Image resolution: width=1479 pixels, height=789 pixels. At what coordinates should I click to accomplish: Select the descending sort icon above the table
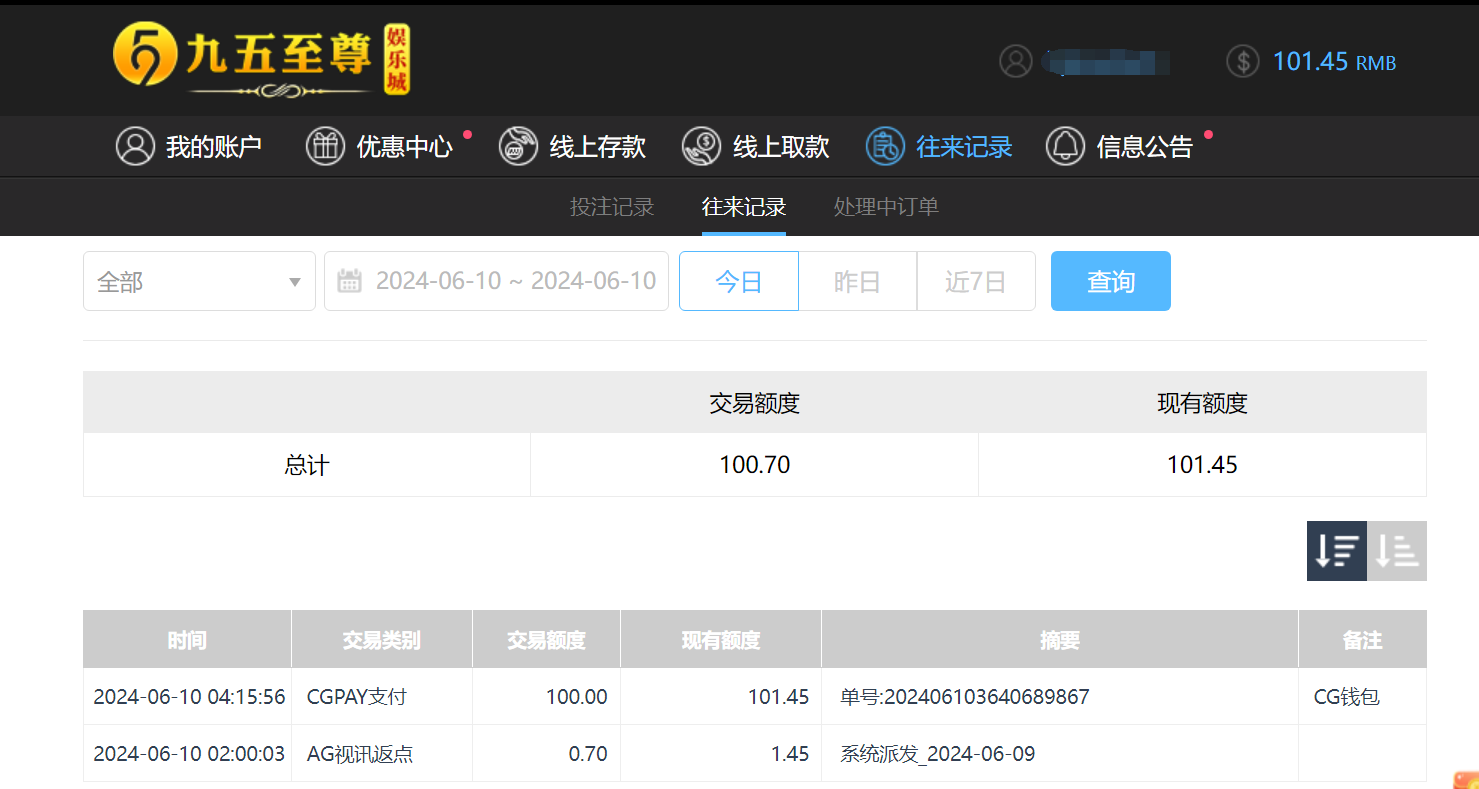[1336, 550]
